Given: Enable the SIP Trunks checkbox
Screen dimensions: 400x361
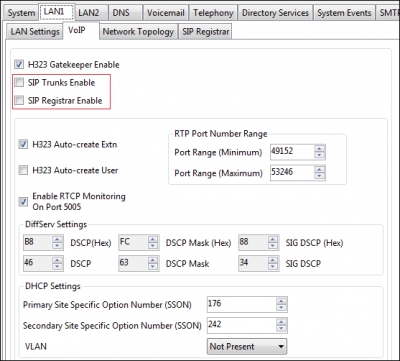Looking at the screenshot, I should click(19, 82).
